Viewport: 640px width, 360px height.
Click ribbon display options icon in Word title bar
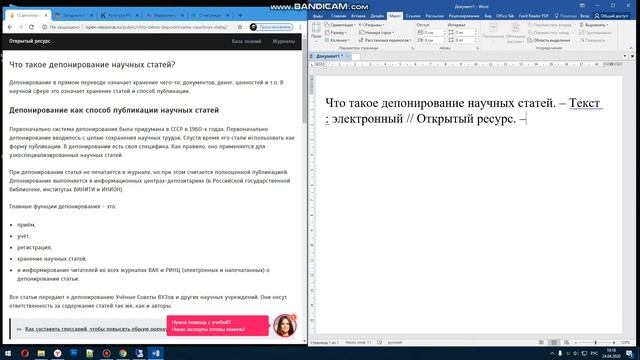click(582, 5)
